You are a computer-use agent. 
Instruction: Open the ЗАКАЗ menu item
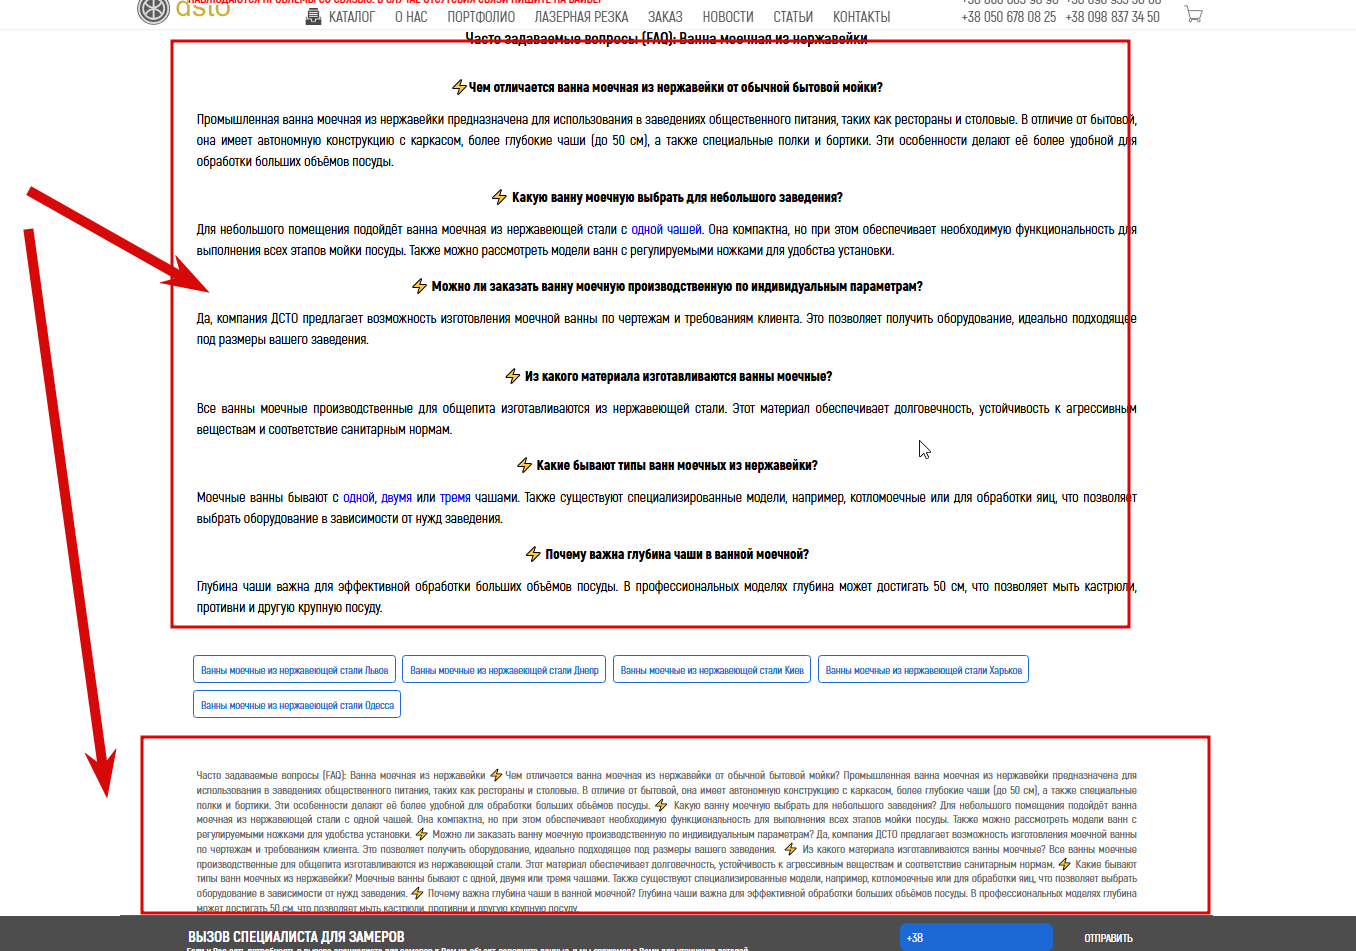pos(665,17)
